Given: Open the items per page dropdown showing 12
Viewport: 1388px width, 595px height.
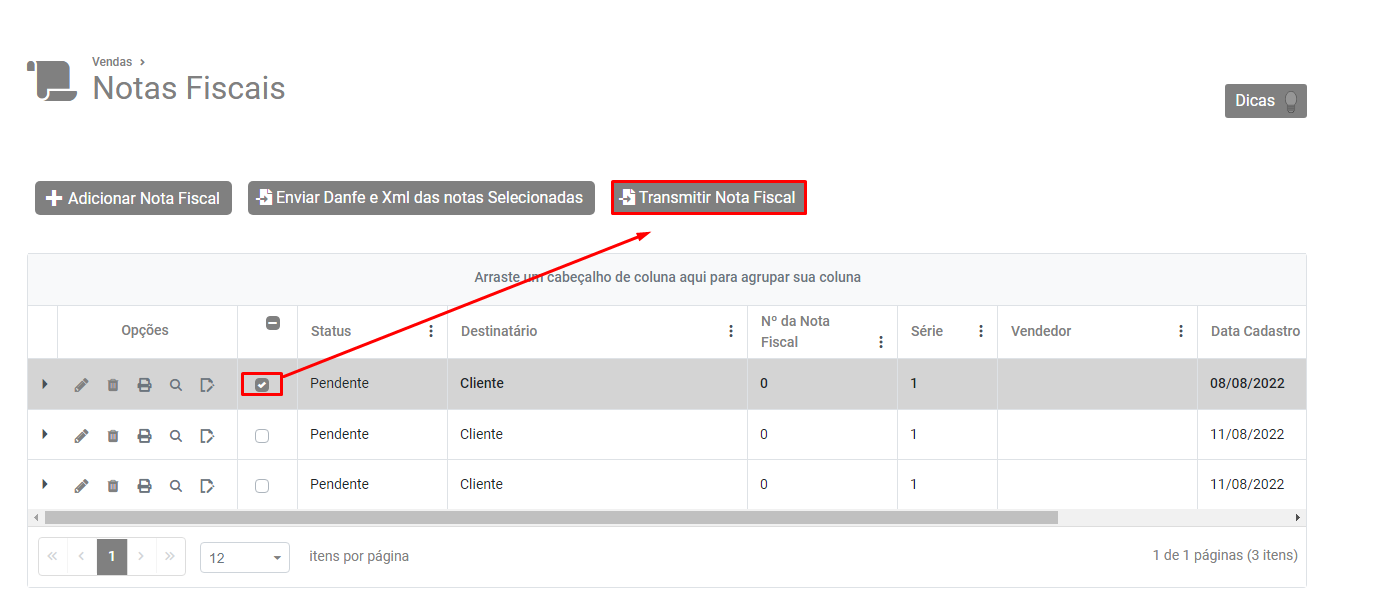Looking at the screenshot, I should pyautogui.click(x=245, y=558).
